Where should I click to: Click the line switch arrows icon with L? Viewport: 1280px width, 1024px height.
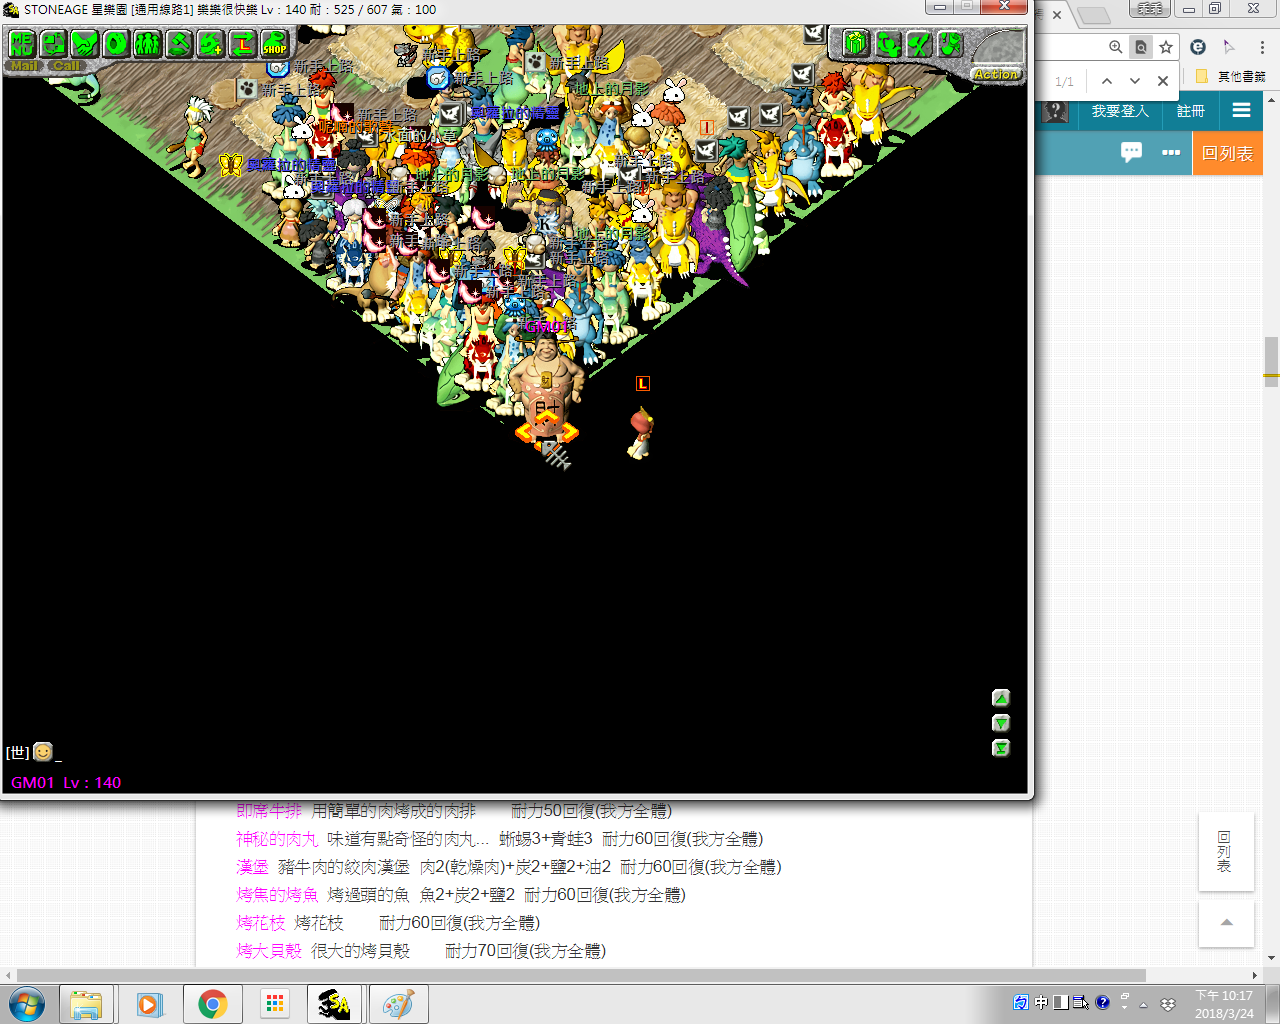click(243, 43)
